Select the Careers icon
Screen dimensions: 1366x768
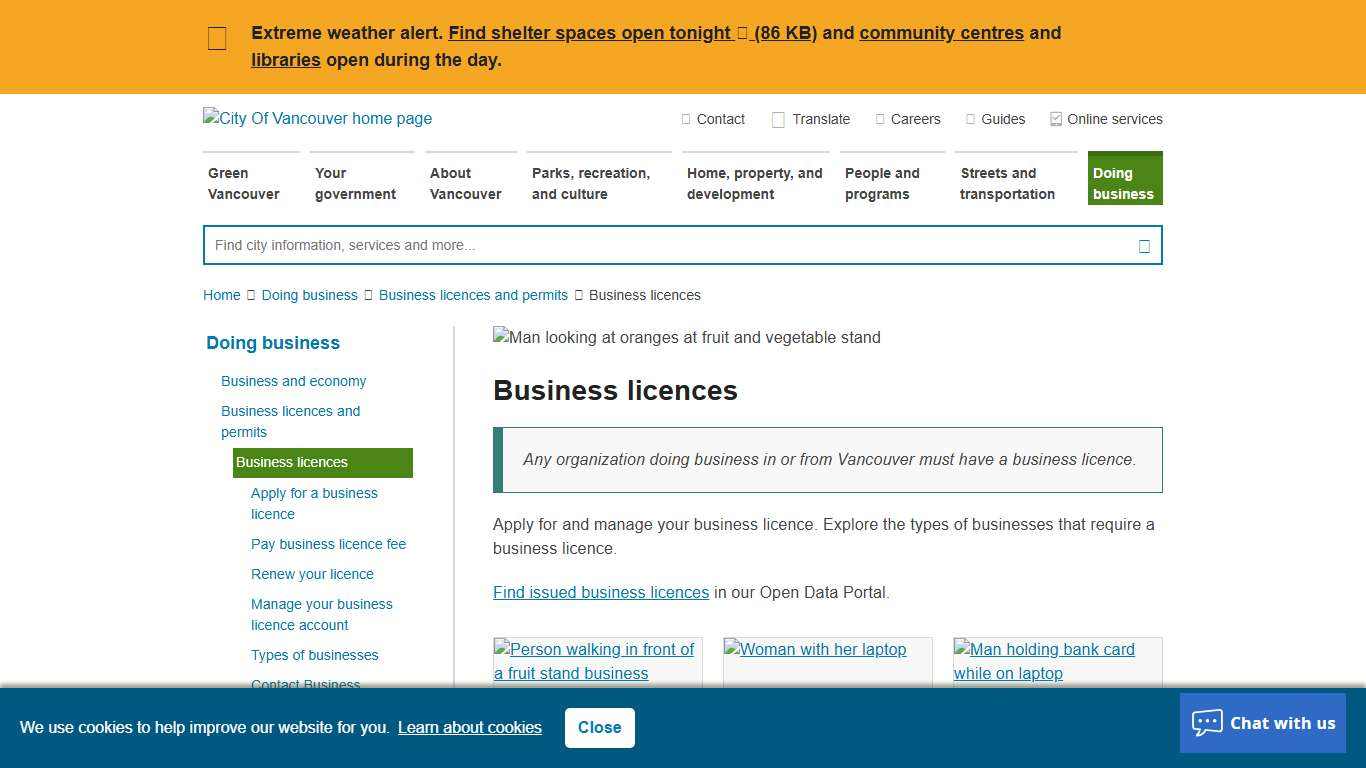[879, 119]
